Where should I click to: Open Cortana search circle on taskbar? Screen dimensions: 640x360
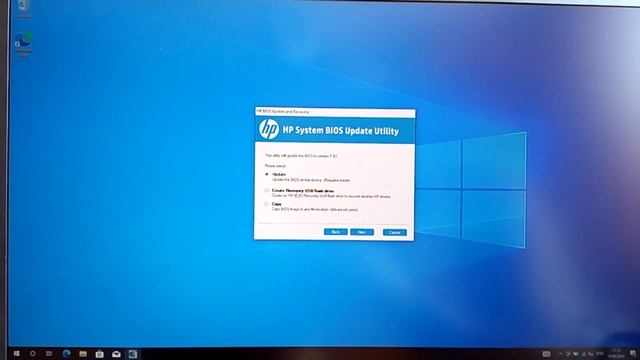click(33, 353)
